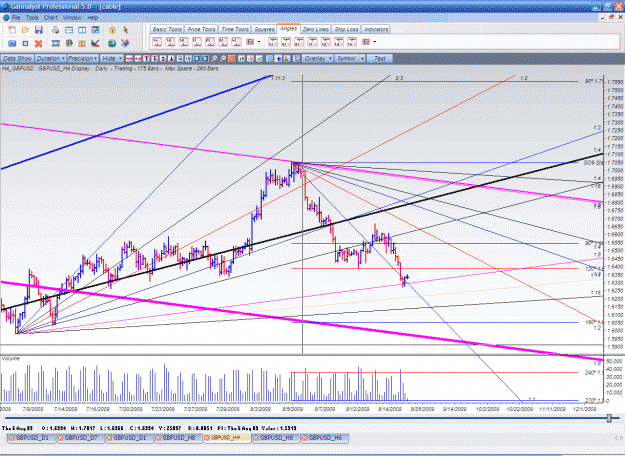Switch to the Indicators tab
Viewport: 625px width, 456px height.
(376, 29)
